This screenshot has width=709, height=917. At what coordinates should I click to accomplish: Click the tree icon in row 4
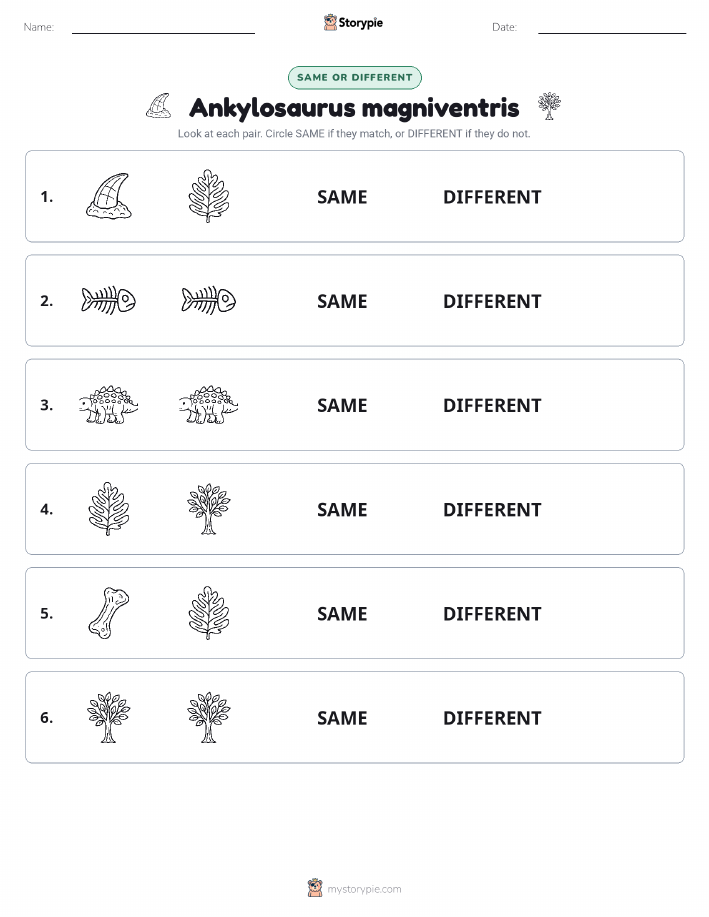[209, 509]
